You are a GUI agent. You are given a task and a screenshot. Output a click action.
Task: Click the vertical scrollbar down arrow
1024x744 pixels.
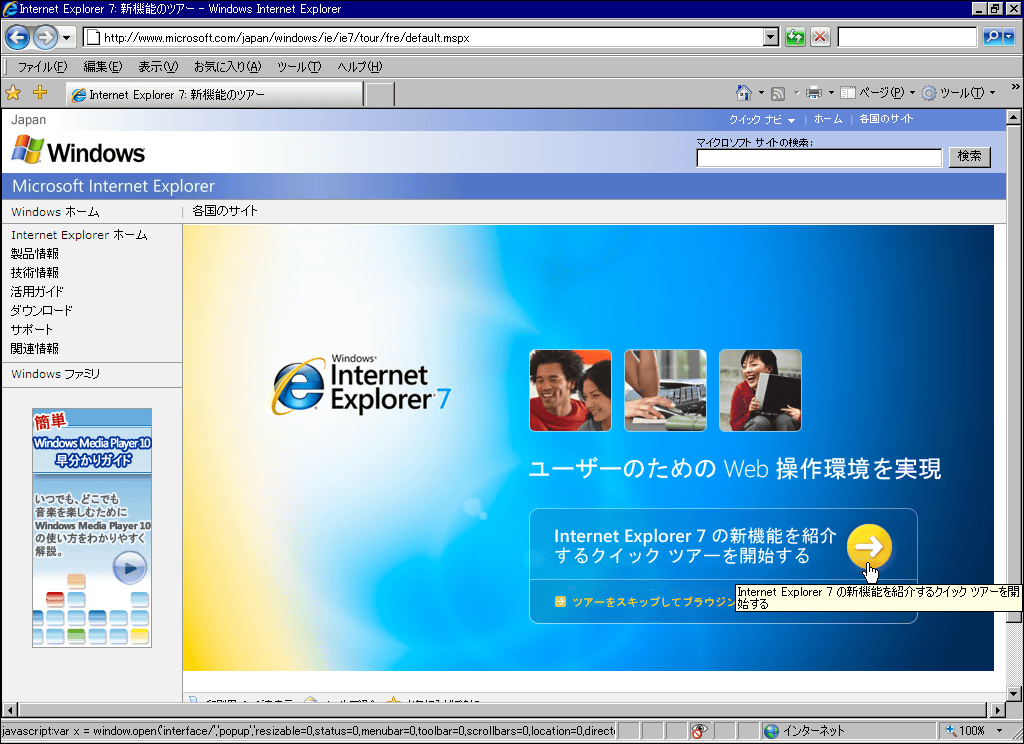coord(1014,693)
